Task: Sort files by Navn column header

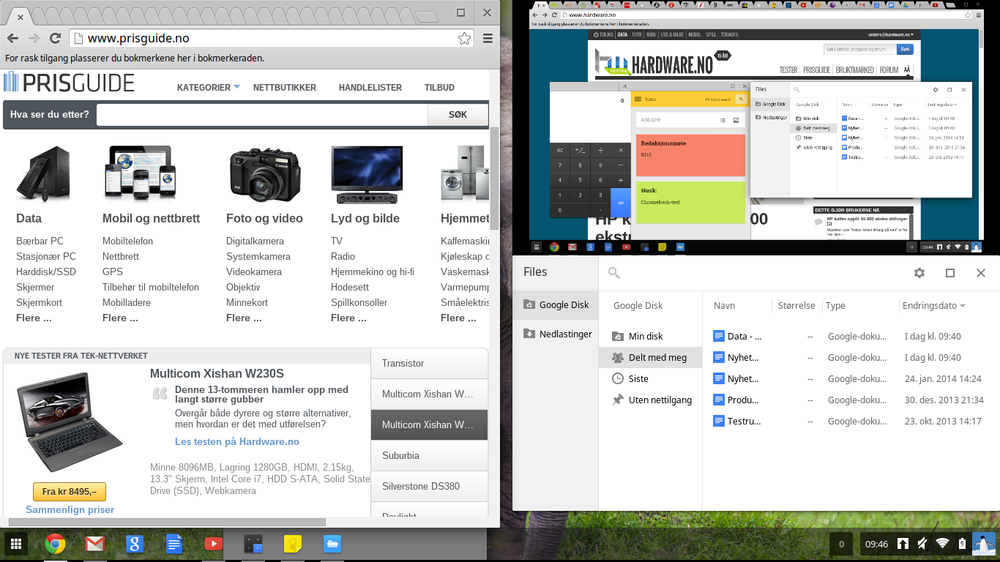Action: (x=724, y=306)
